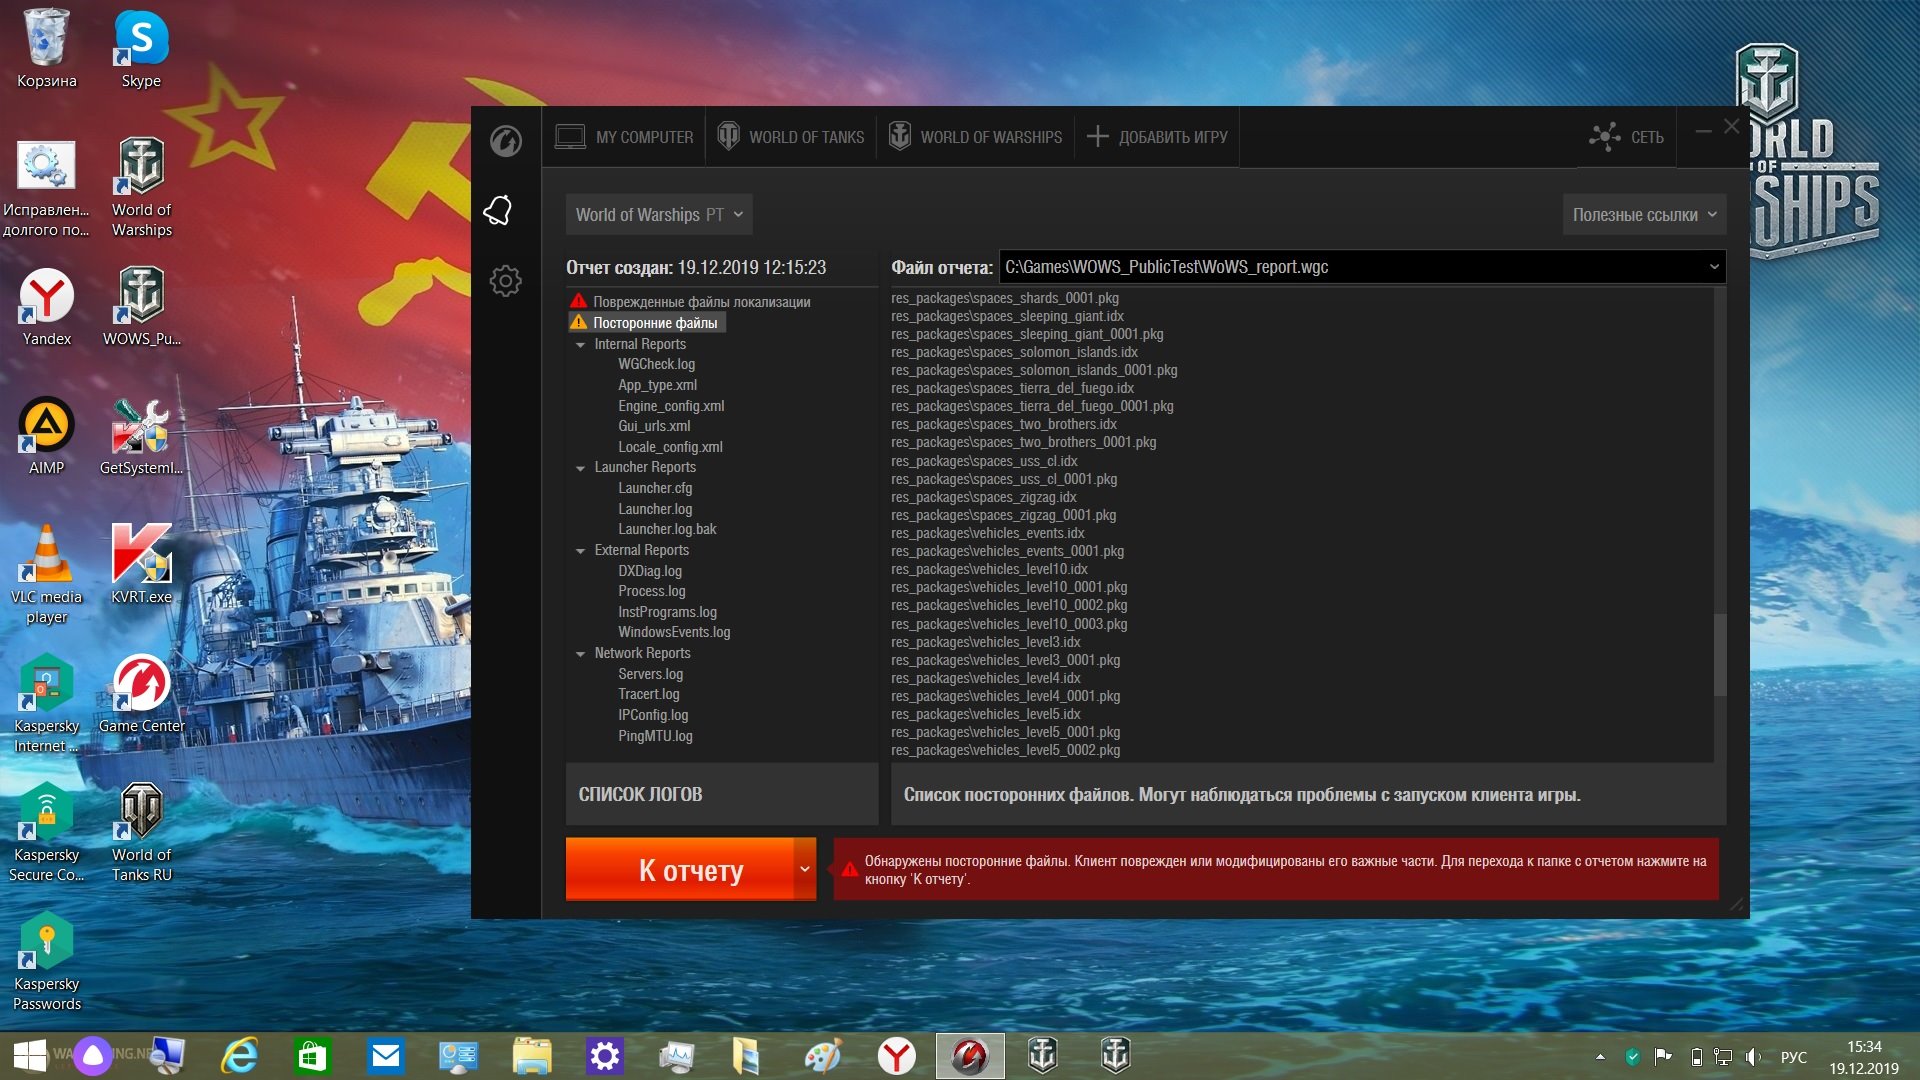Open Servers.log in the tree

pos(651,674)
